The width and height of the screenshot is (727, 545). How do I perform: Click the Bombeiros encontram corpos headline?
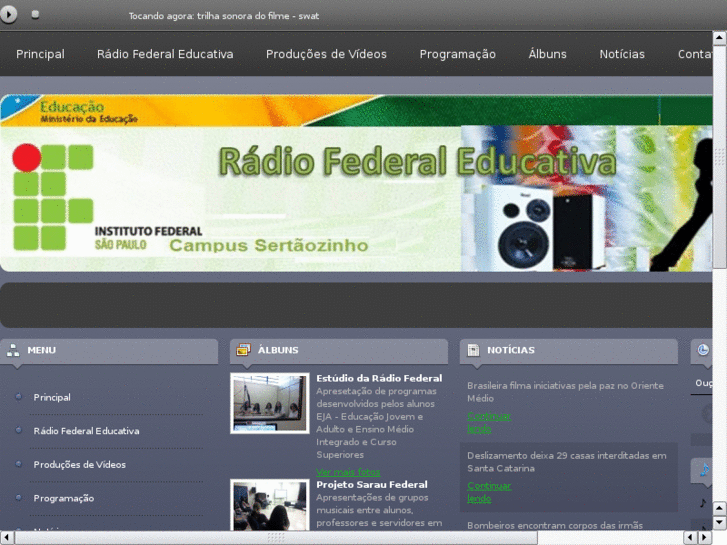[x=555, y=526]
